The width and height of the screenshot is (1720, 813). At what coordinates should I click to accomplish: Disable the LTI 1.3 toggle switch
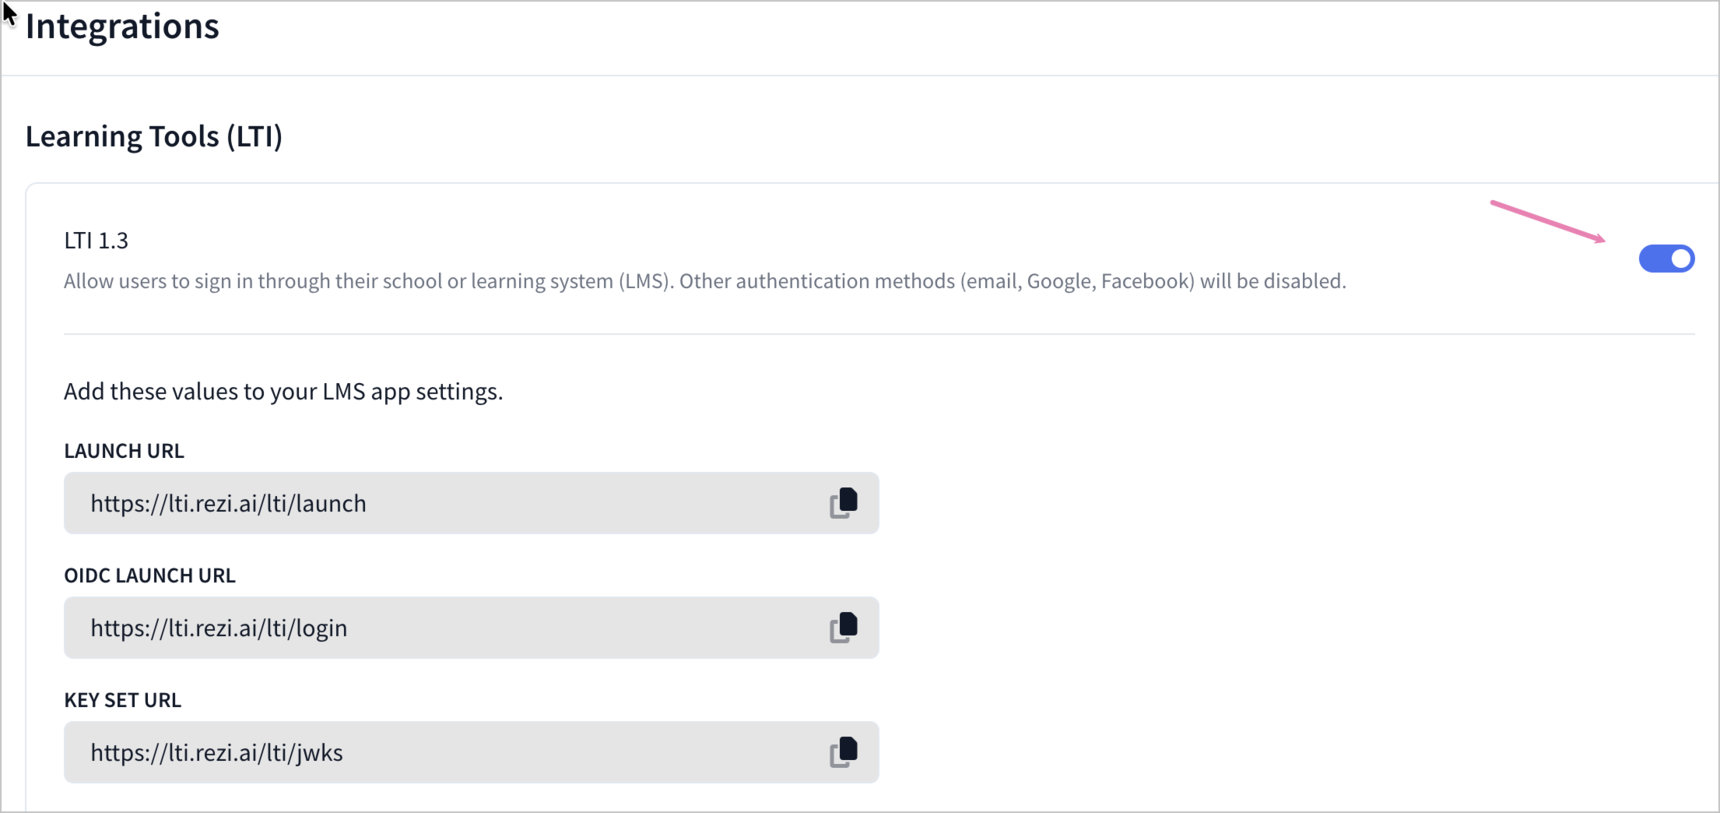(x=1666, y=259)
